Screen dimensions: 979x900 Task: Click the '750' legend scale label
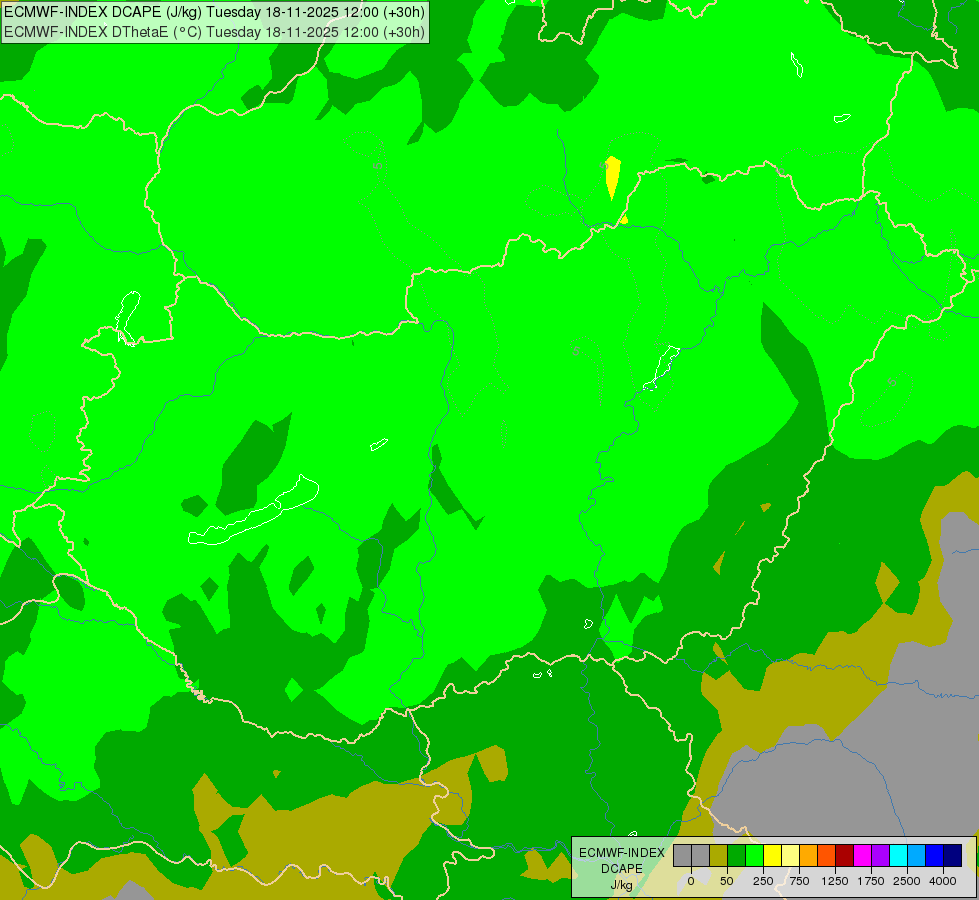[x=799, y=881]
